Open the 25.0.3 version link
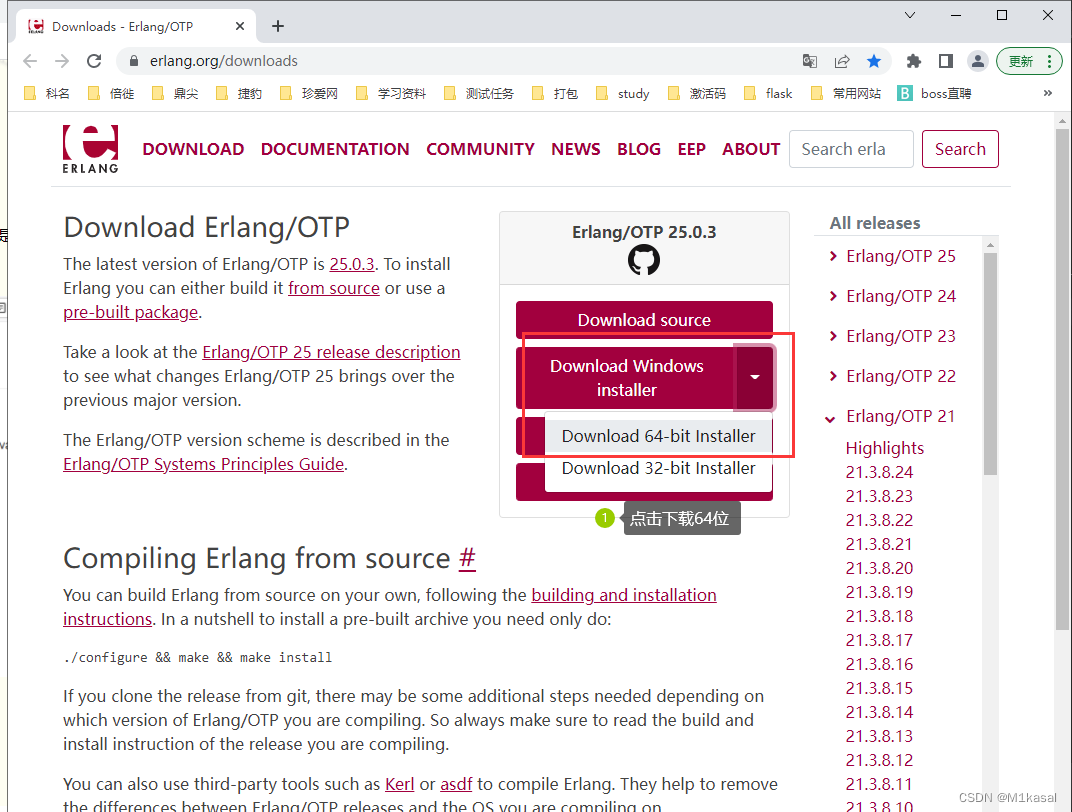 point(352,264)
